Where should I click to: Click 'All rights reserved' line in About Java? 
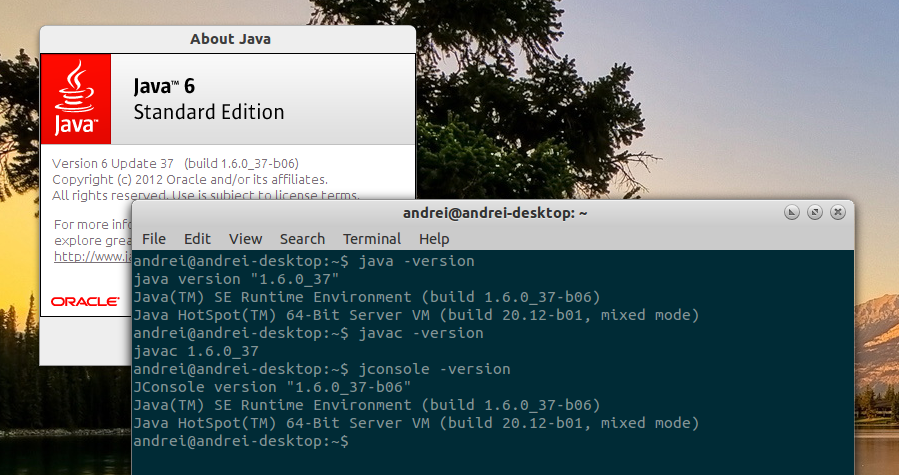206,195
